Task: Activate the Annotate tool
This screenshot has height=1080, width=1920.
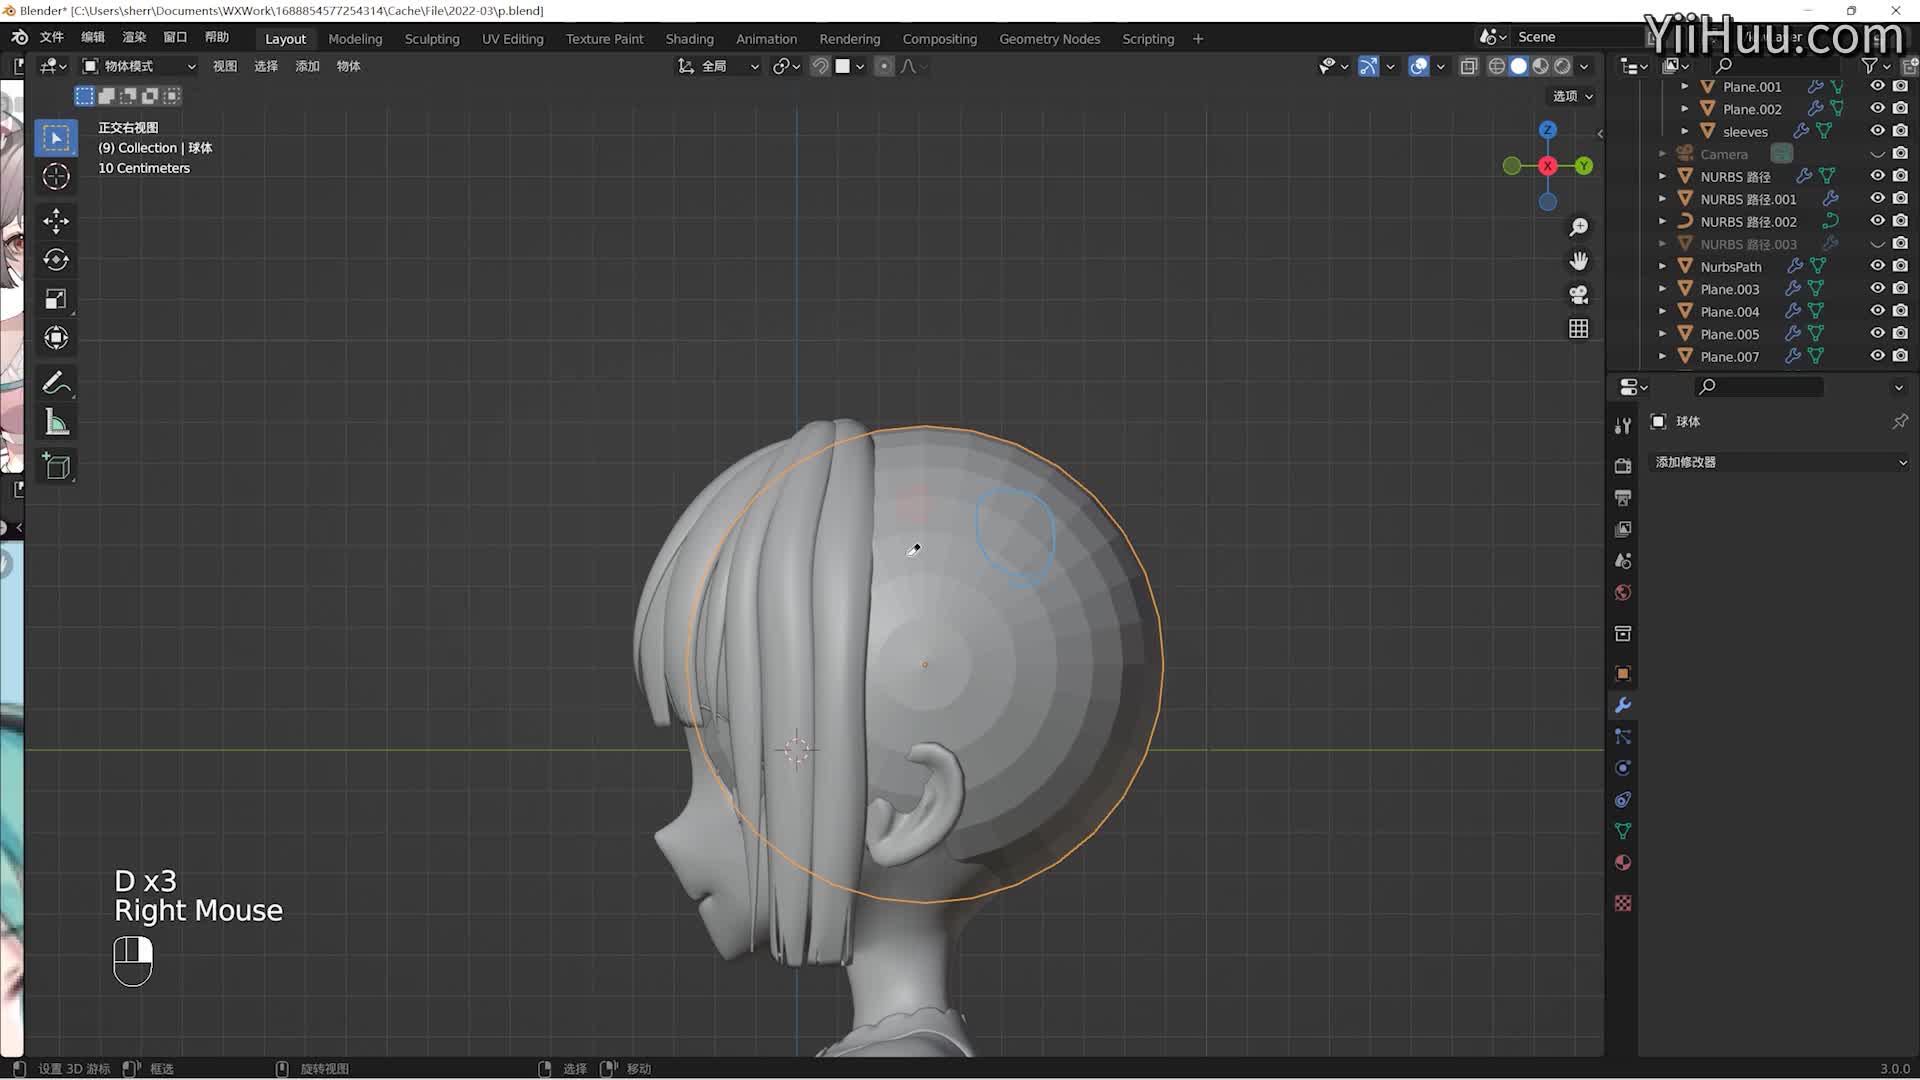Action: 56,383
